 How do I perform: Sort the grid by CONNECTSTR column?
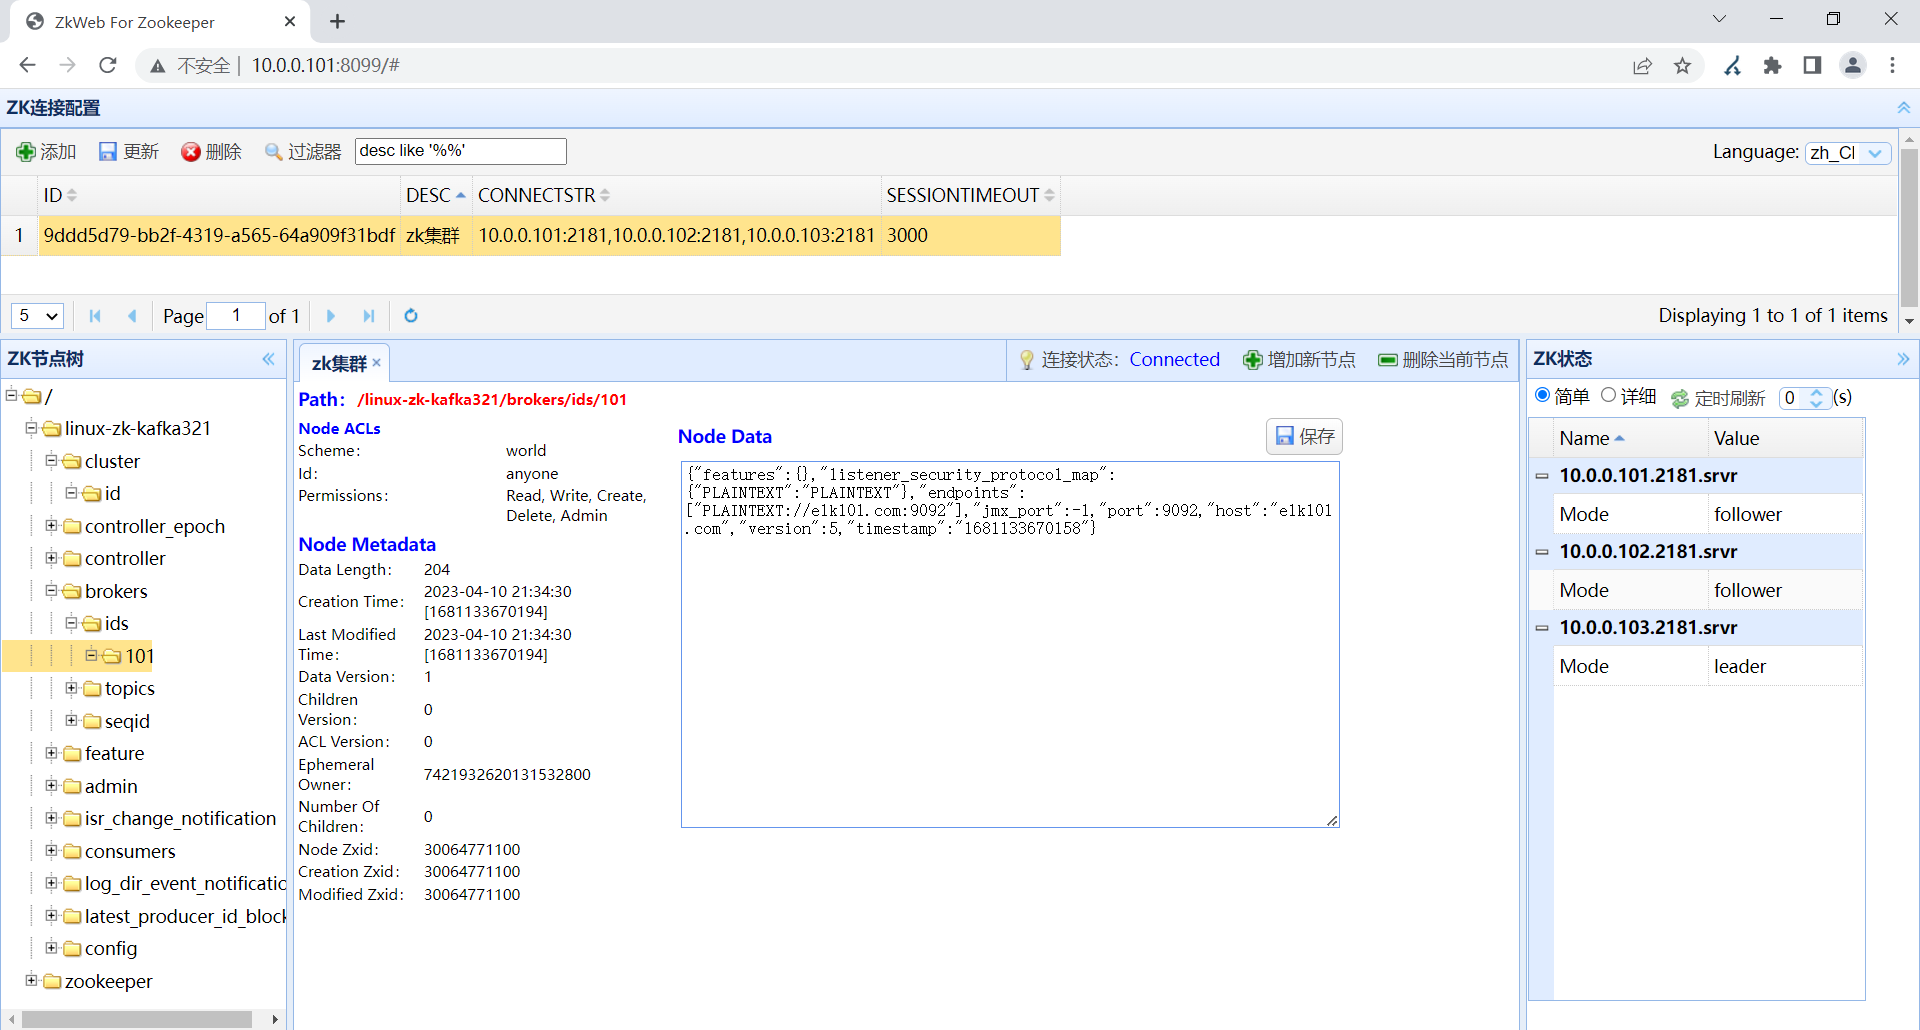(544, 196)
